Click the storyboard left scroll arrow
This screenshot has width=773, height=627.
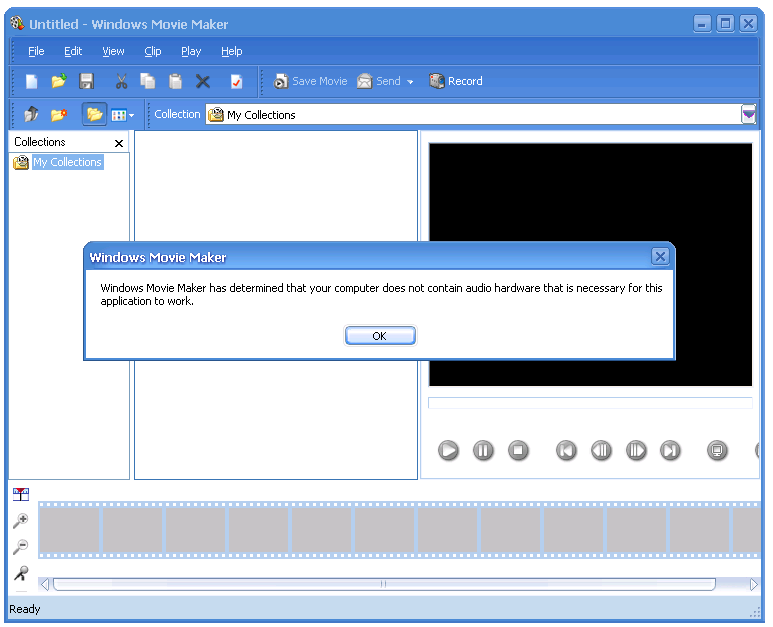[x=45, y=585]
